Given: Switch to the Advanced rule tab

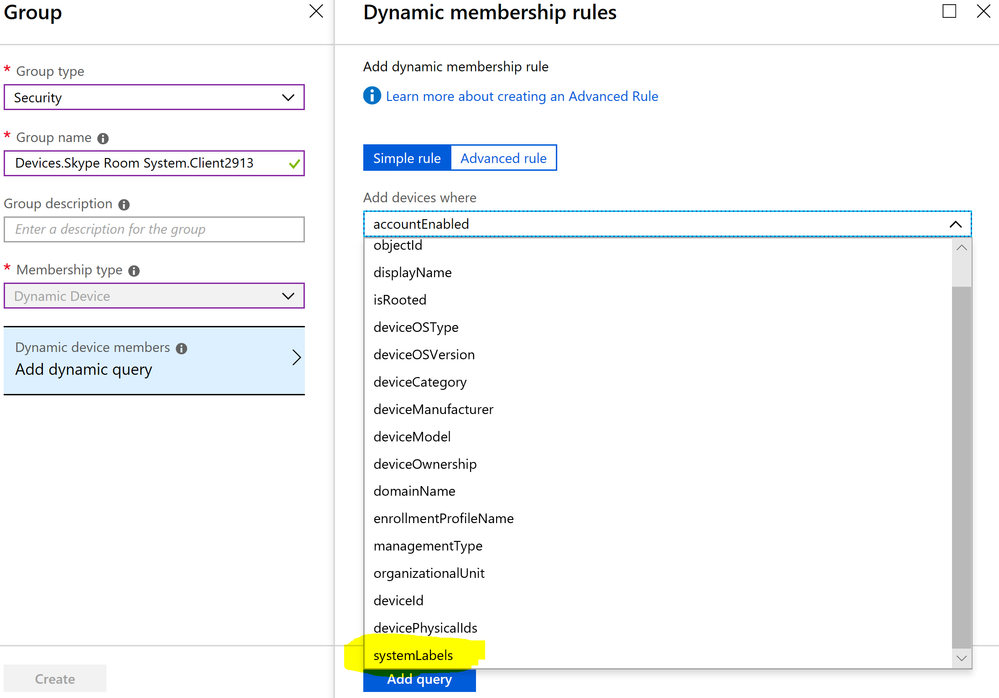Looking at the screenshot, I should click(503, 158).
